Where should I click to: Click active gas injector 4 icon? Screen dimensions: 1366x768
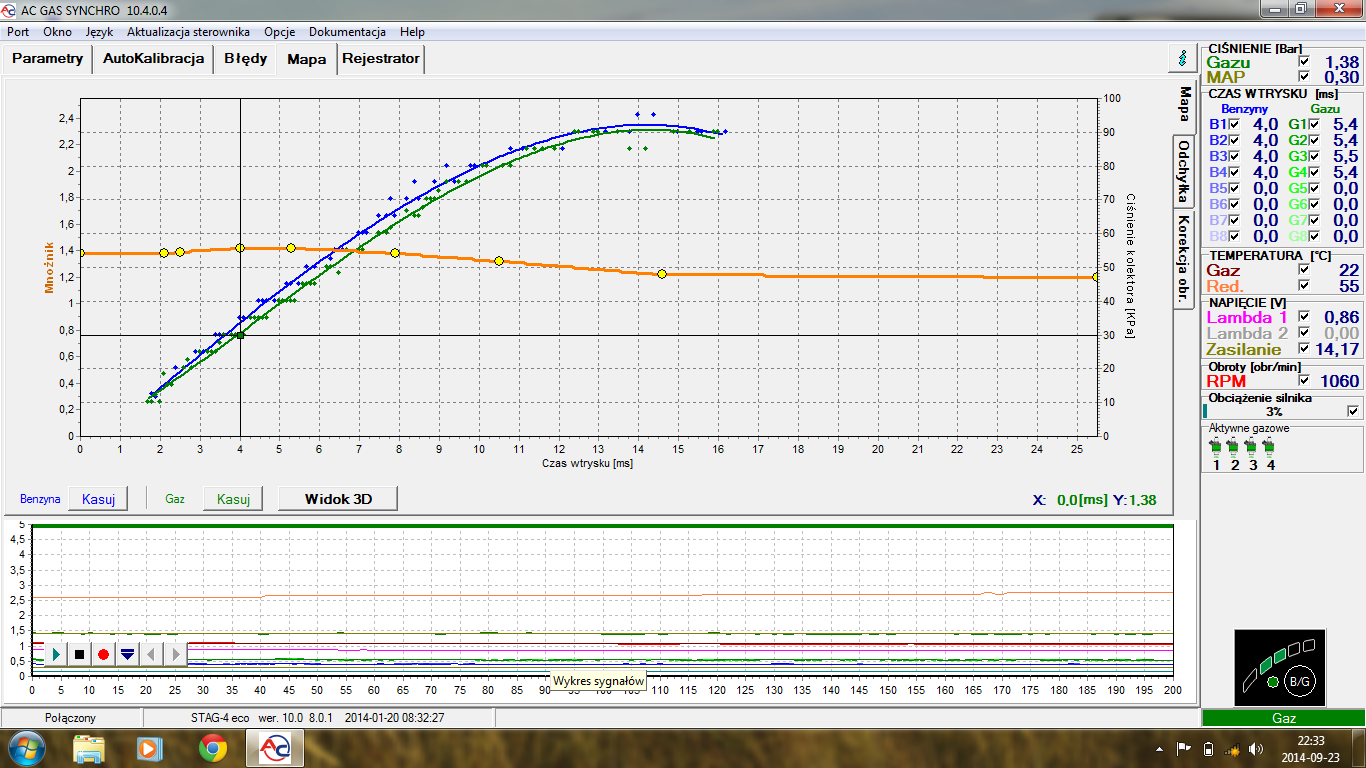point(1270,446)
